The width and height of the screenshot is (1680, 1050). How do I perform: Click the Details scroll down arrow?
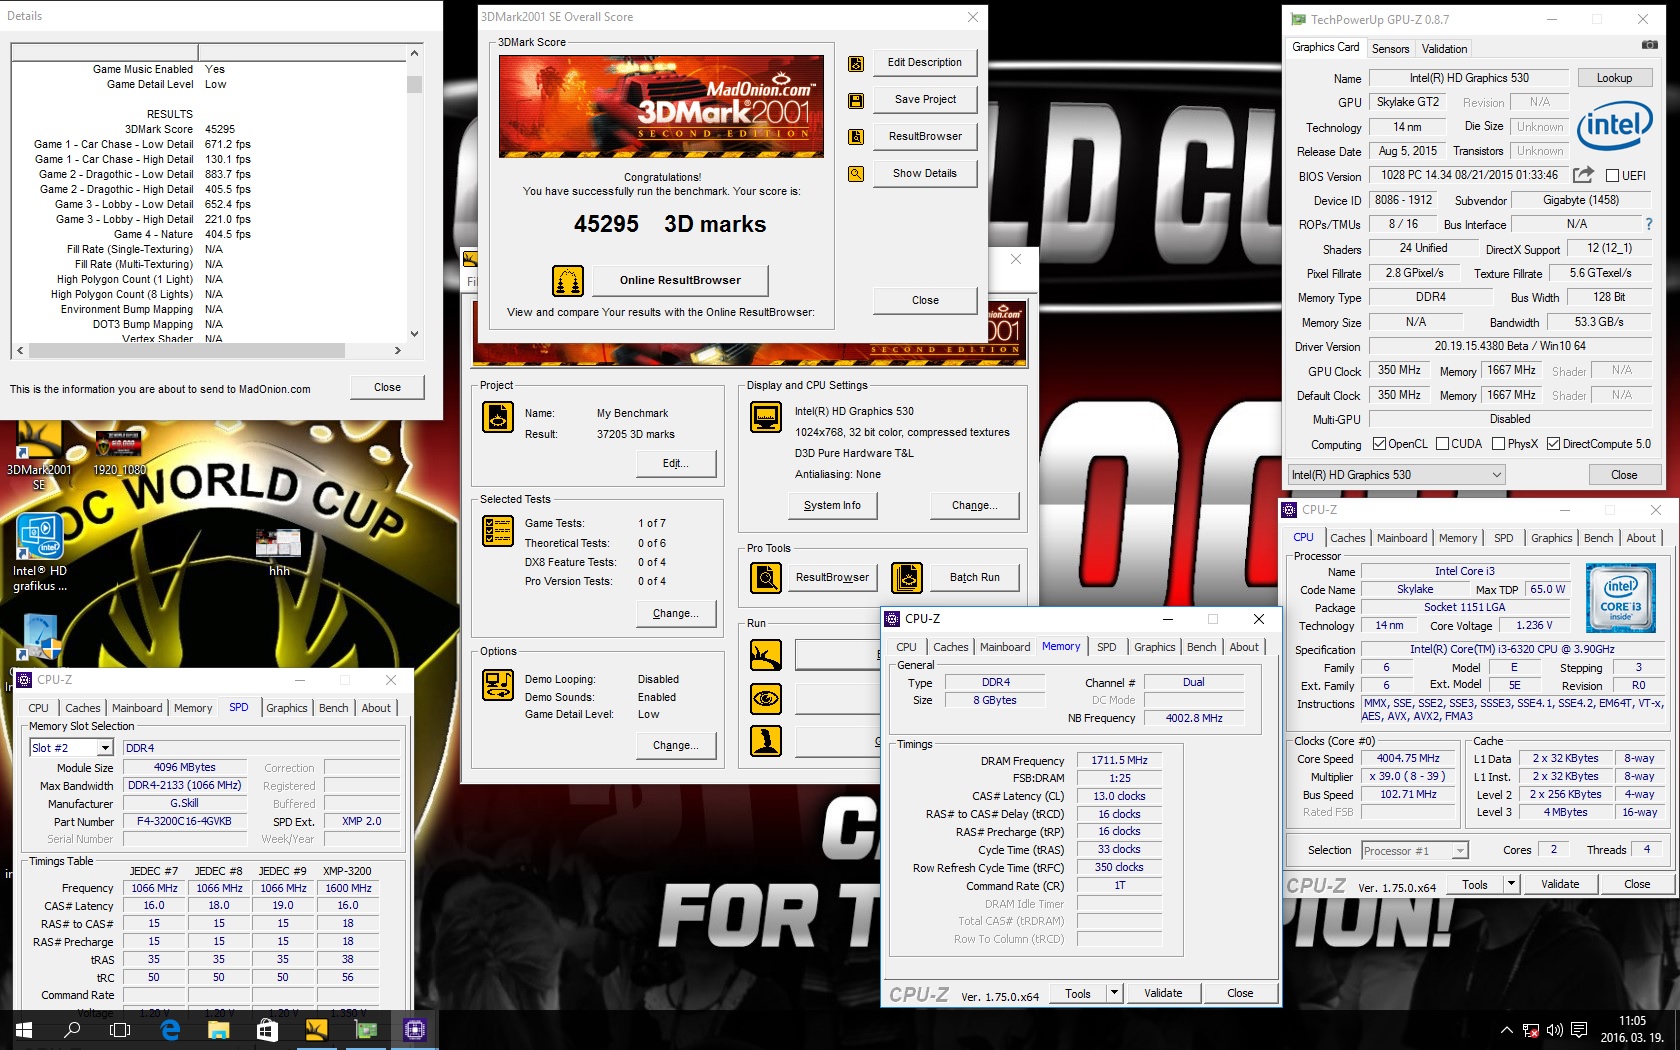click(414, 334)
